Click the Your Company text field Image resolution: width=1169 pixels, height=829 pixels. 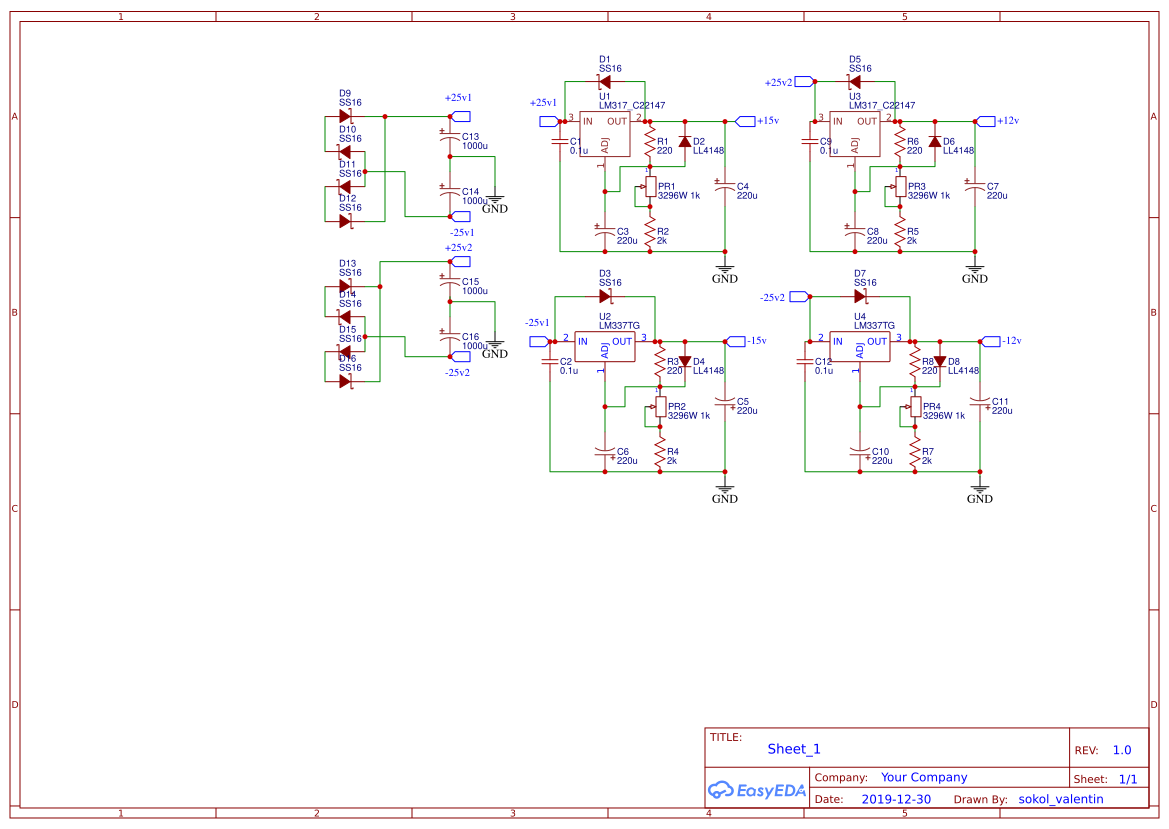point(923,777)
